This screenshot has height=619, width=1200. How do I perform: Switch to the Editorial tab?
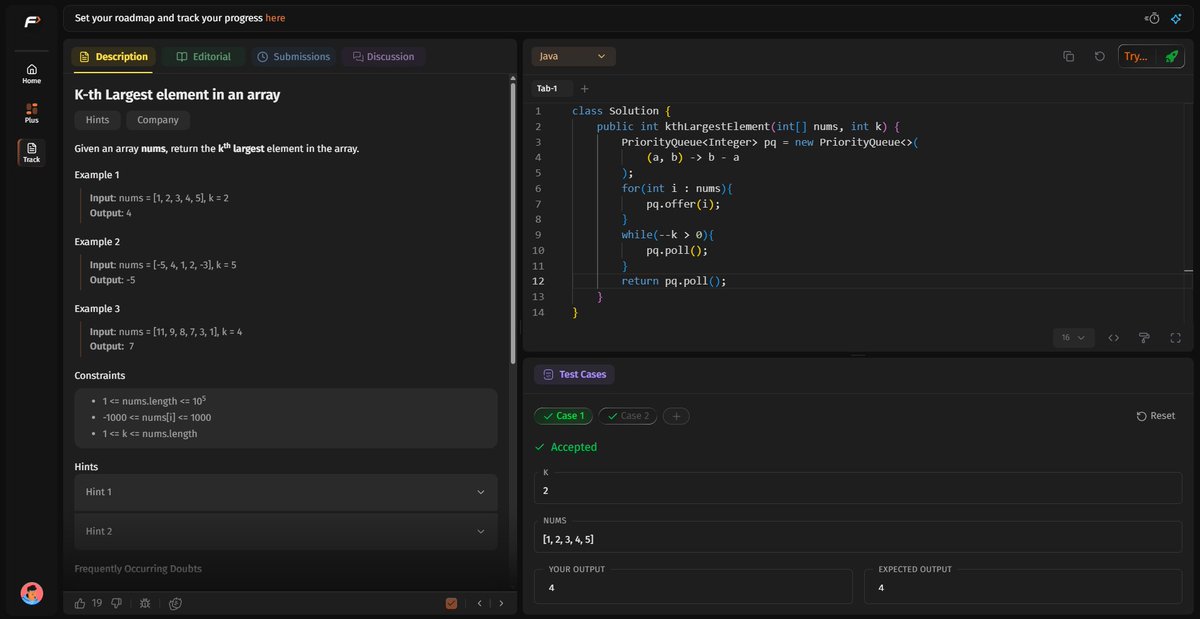(203, 57)
